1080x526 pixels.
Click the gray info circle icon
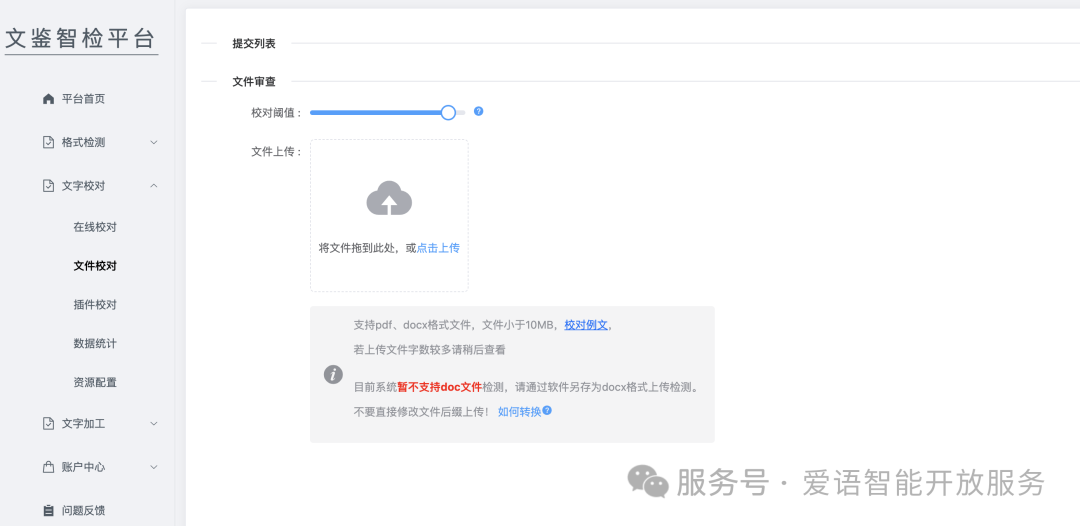coord(333,374)
